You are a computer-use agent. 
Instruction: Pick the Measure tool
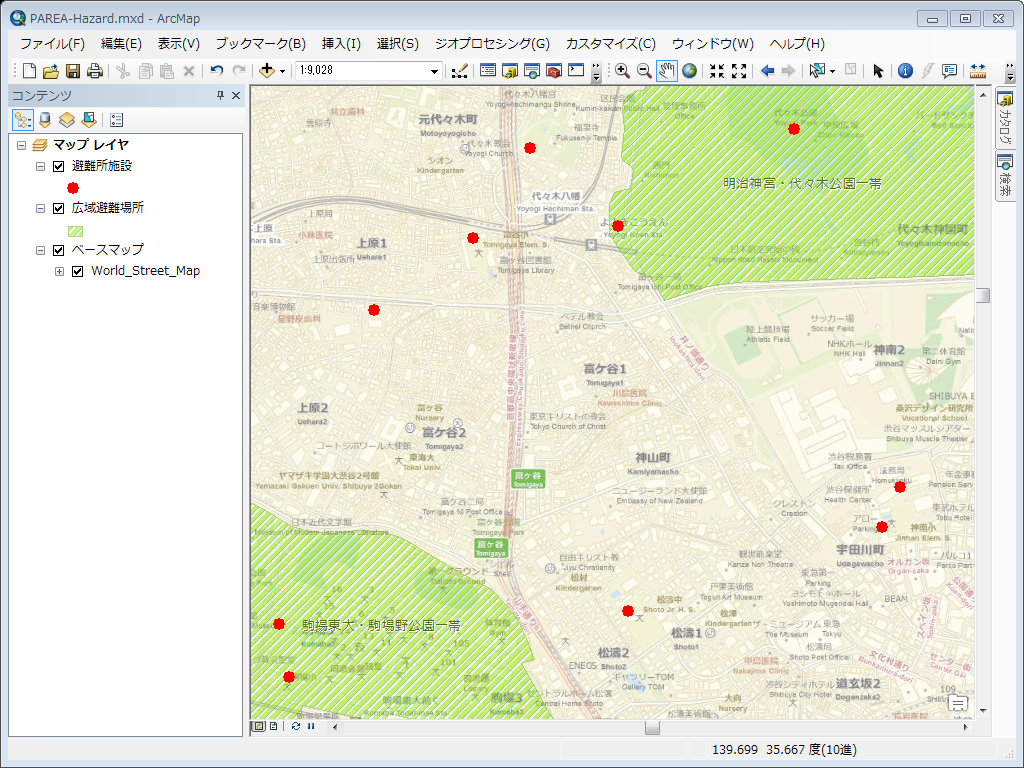coord(978,71)
